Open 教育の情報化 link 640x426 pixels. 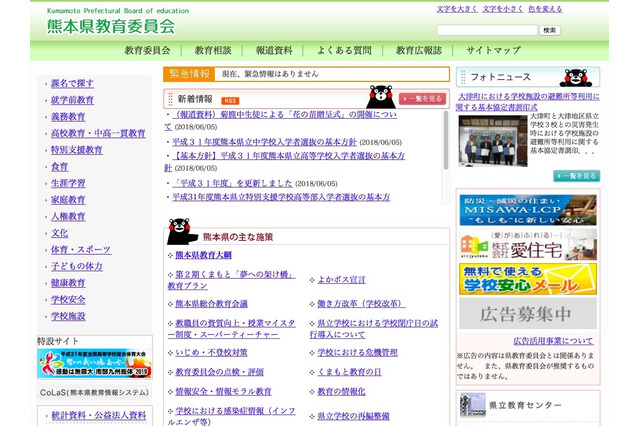[x=341, y=392]
